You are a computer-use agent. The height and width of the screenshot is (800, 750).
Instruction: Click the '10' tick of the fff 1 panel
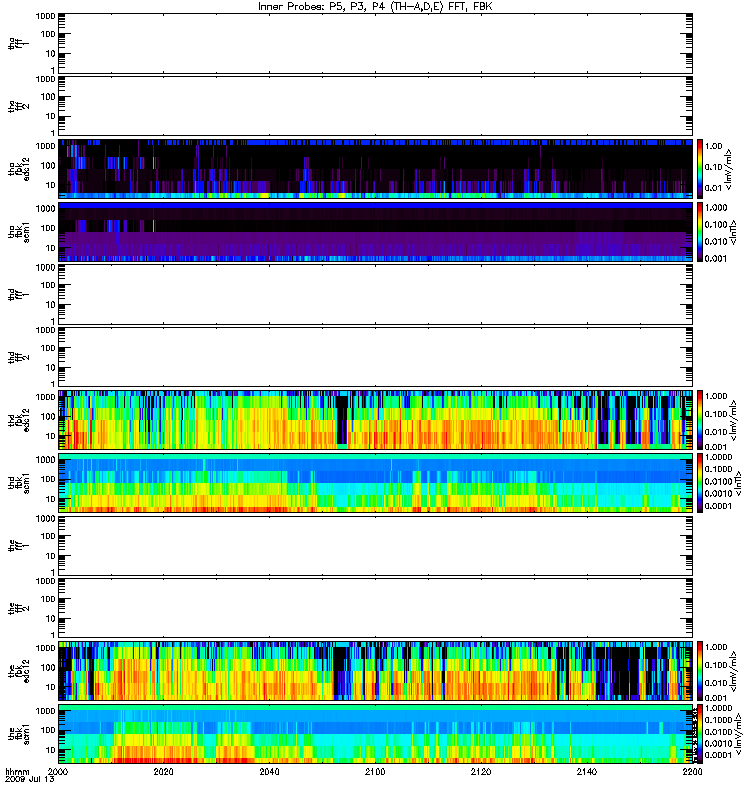50,556
